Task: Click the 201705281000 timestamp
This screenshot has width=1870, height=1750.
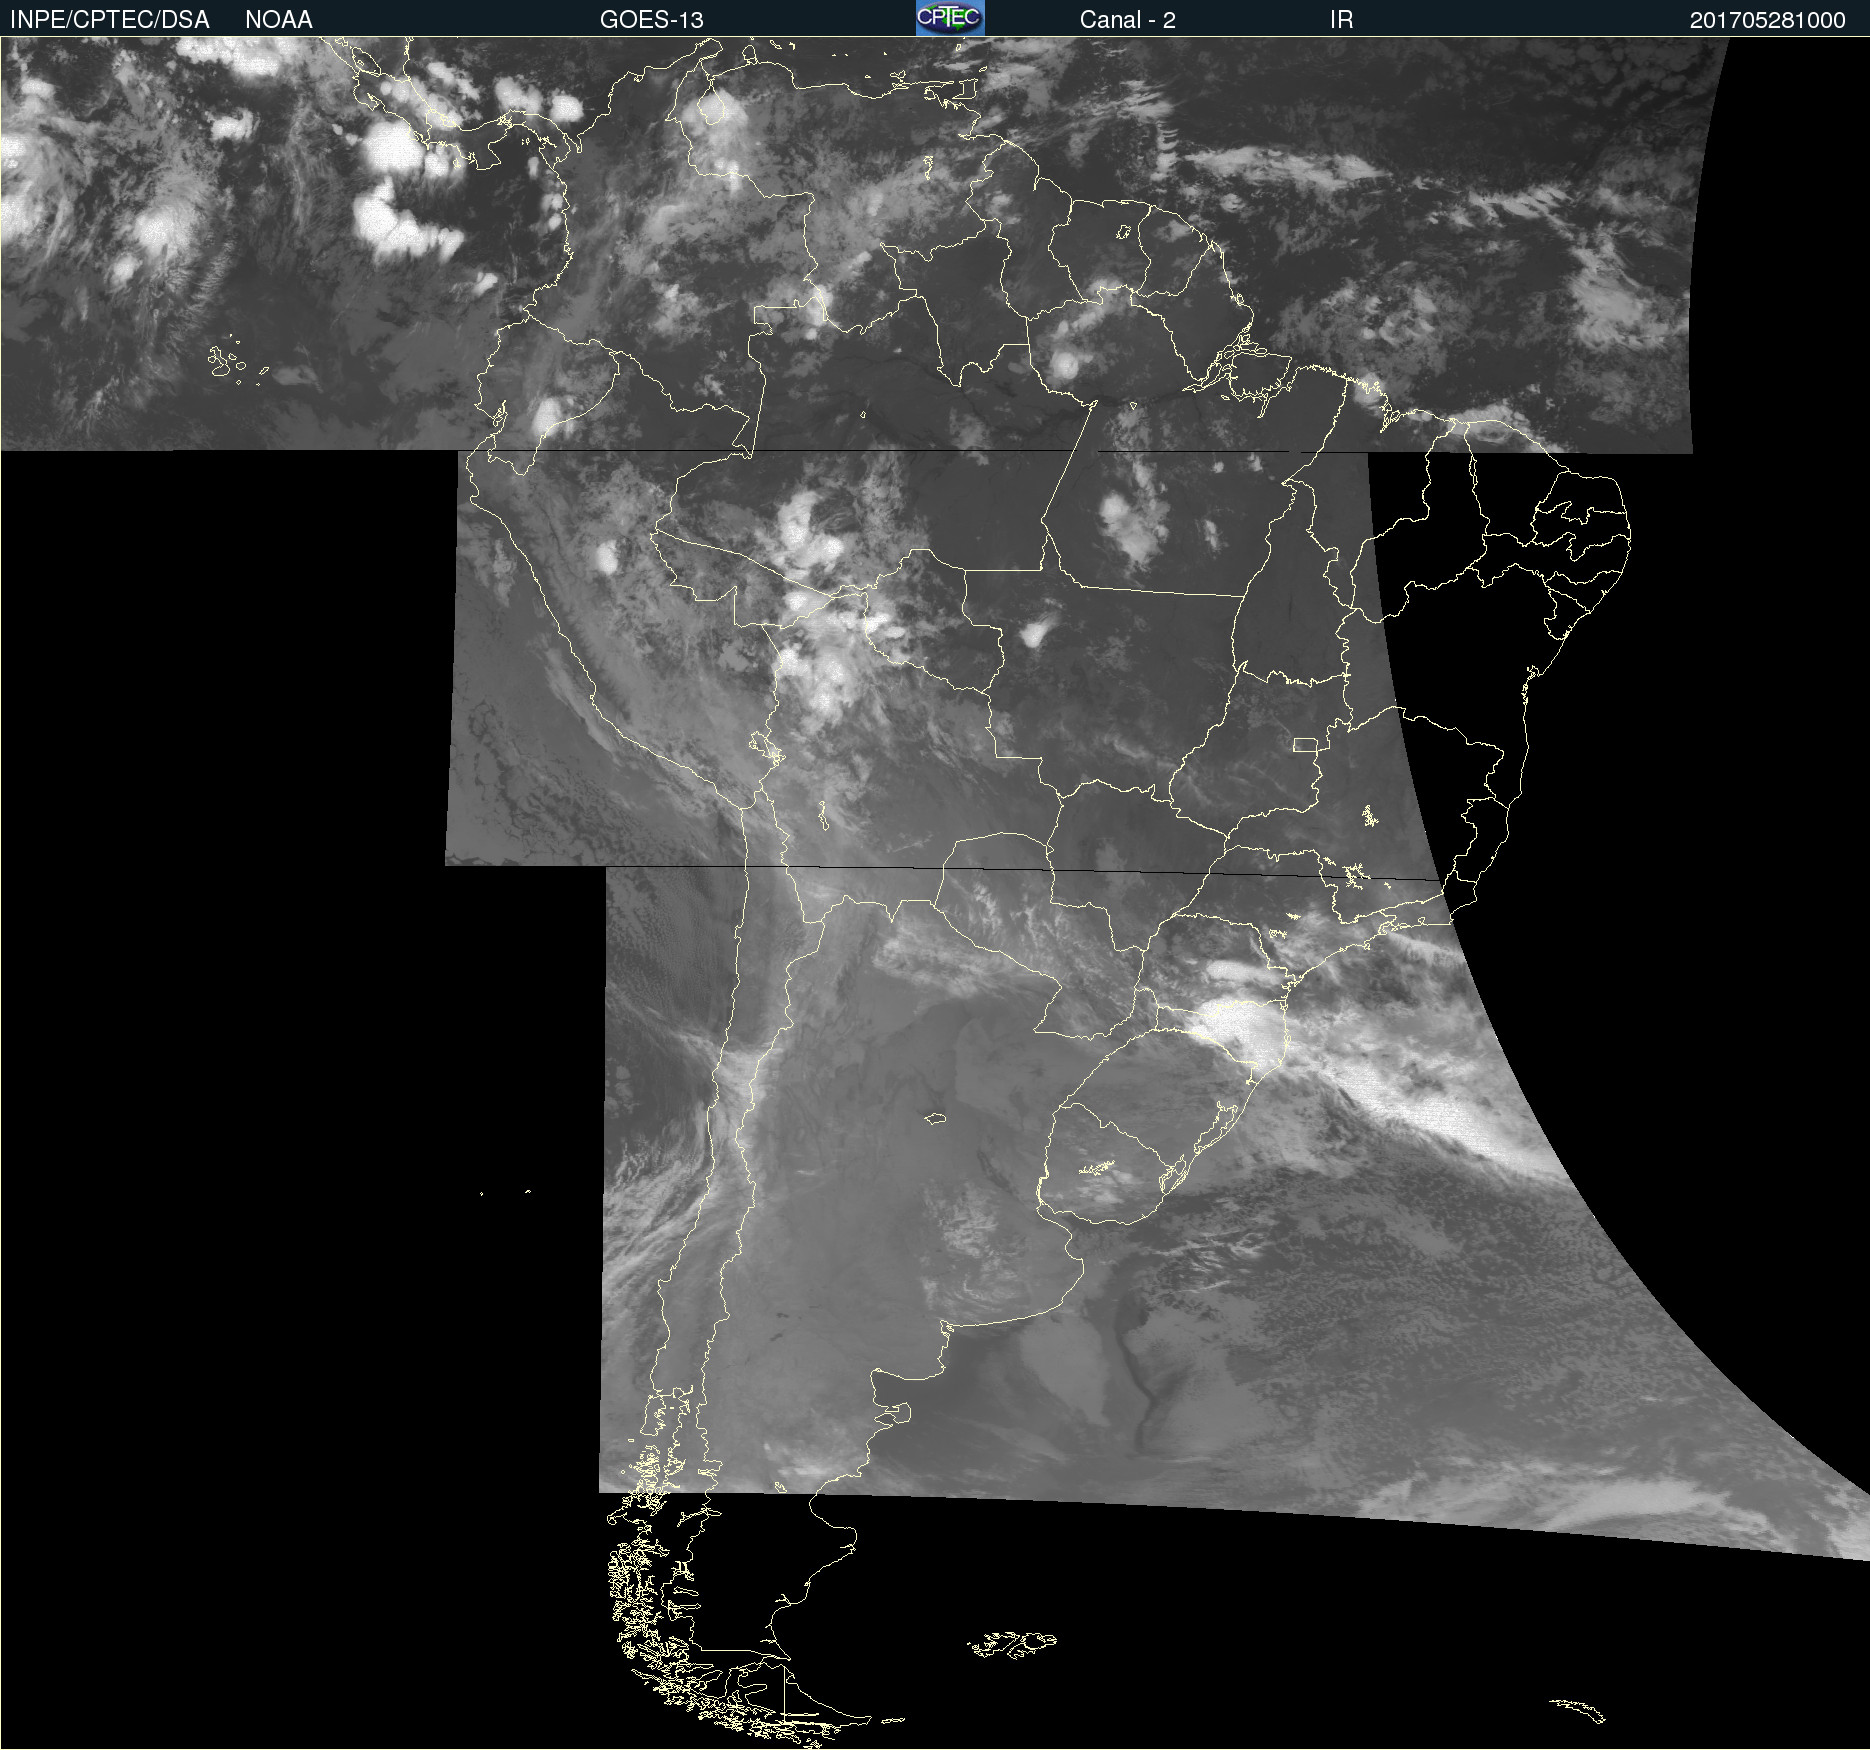Action: click(1768, 20)
